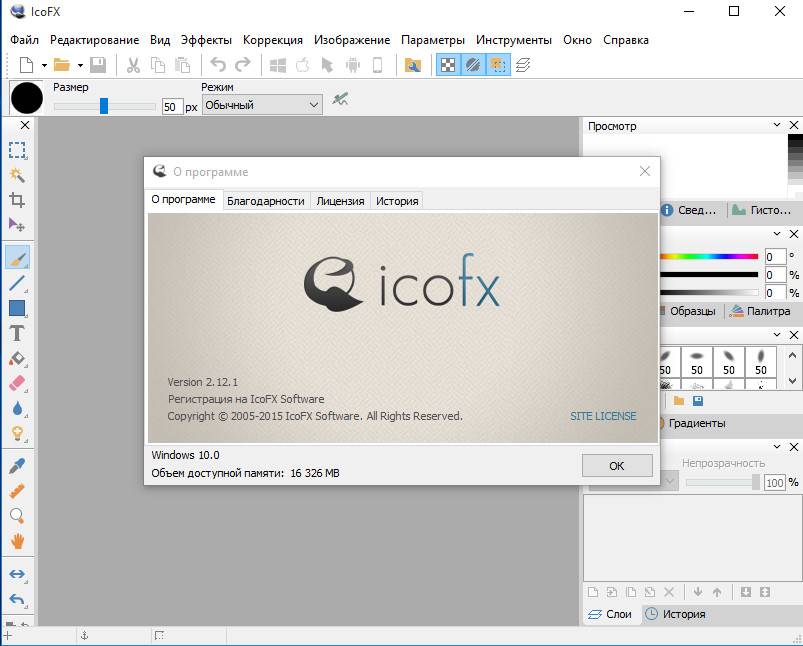Open the recent files dropdown arrow

80,65
